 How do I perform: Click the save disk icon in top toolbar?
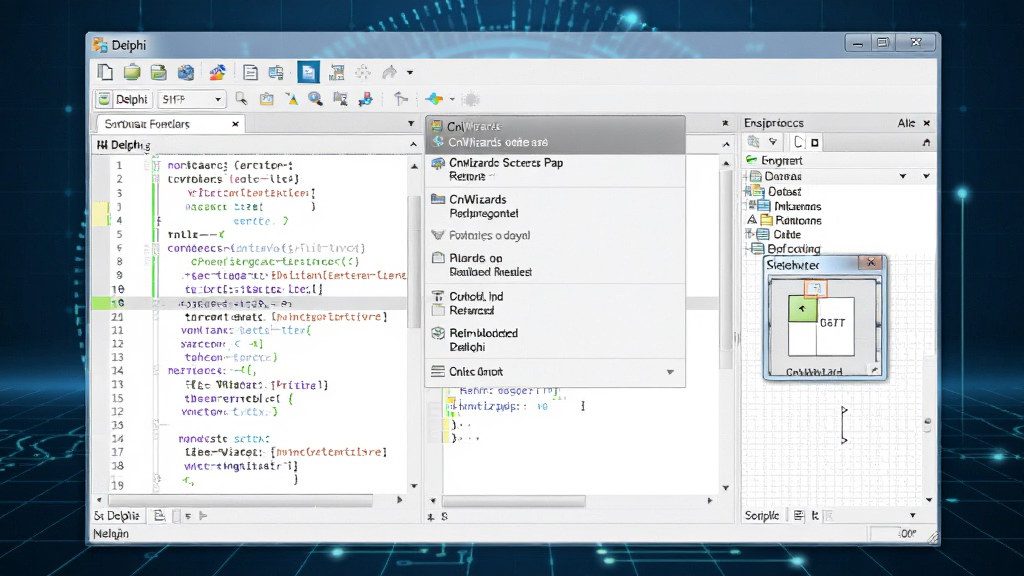159,72
